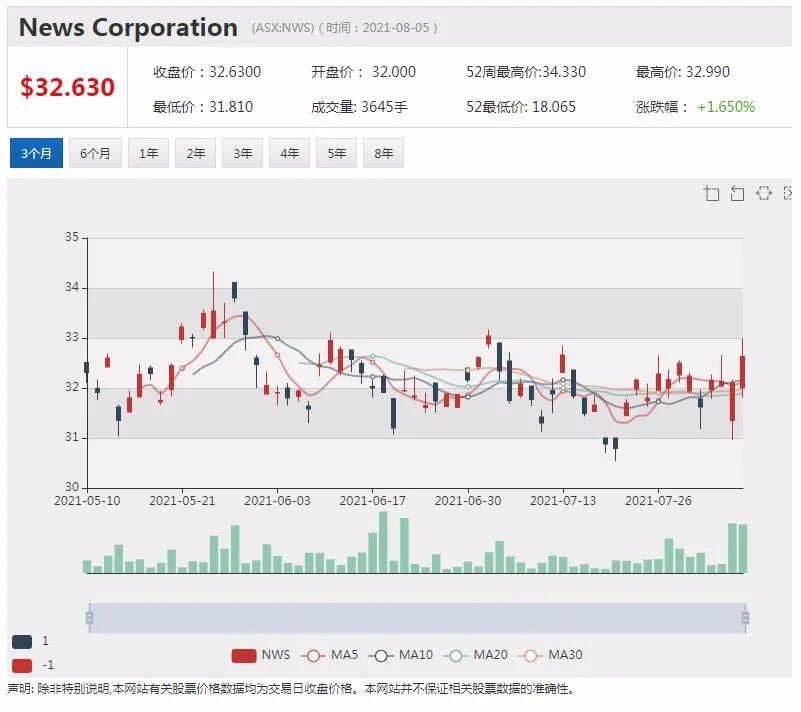Click the y-axis label 33

(72, 338)
